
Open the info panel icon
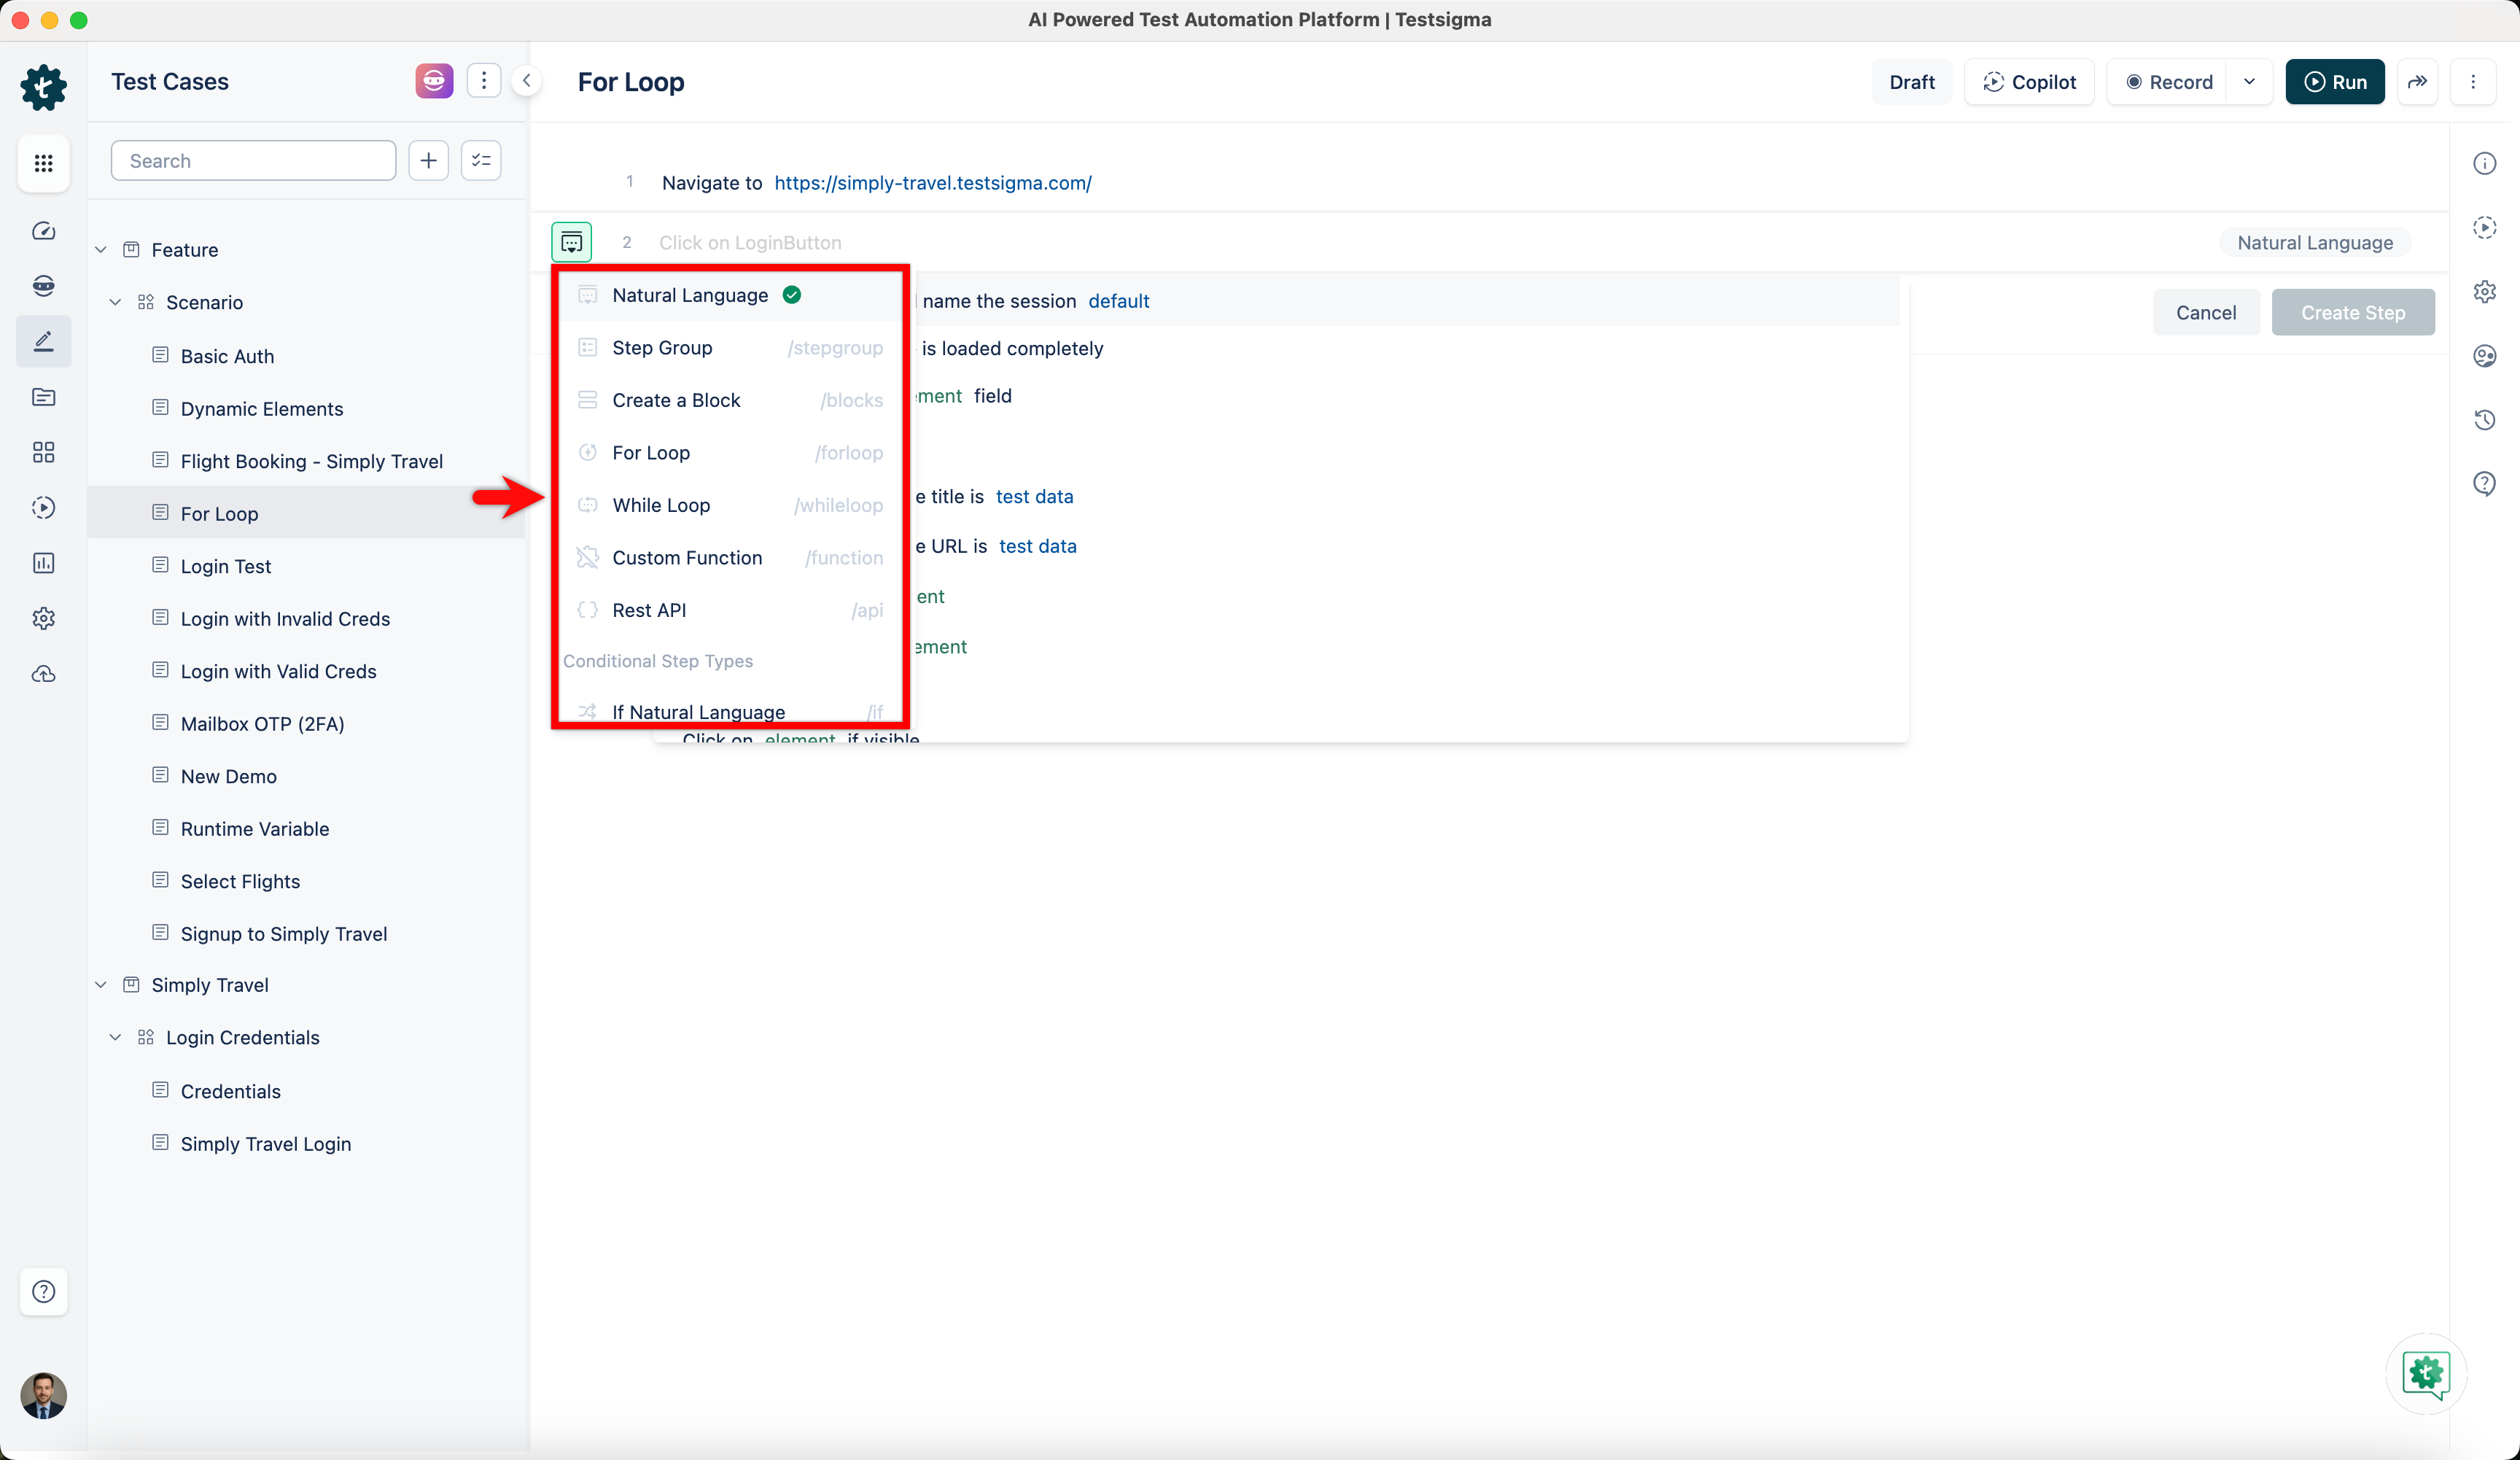[x=2484, y=163]
